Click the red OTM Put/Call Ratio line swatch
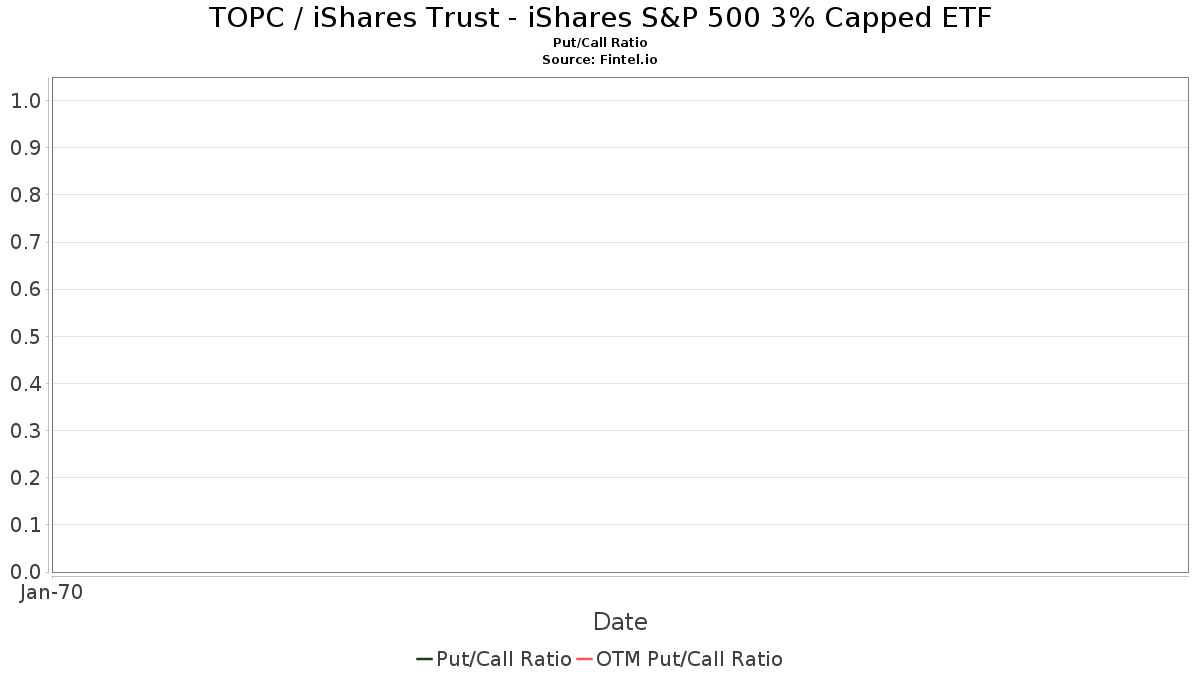The width and height of the screenshot is (1200, 675). [584, 659]
